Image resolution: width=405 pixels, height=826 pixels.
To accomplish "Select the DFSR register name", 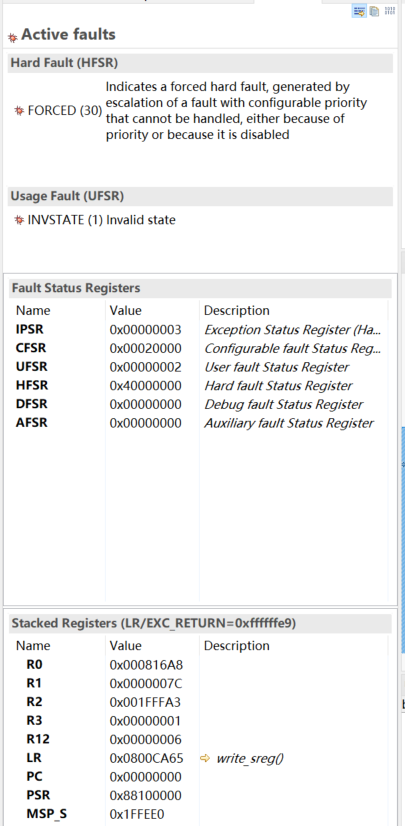I will [x=32, y=405].
